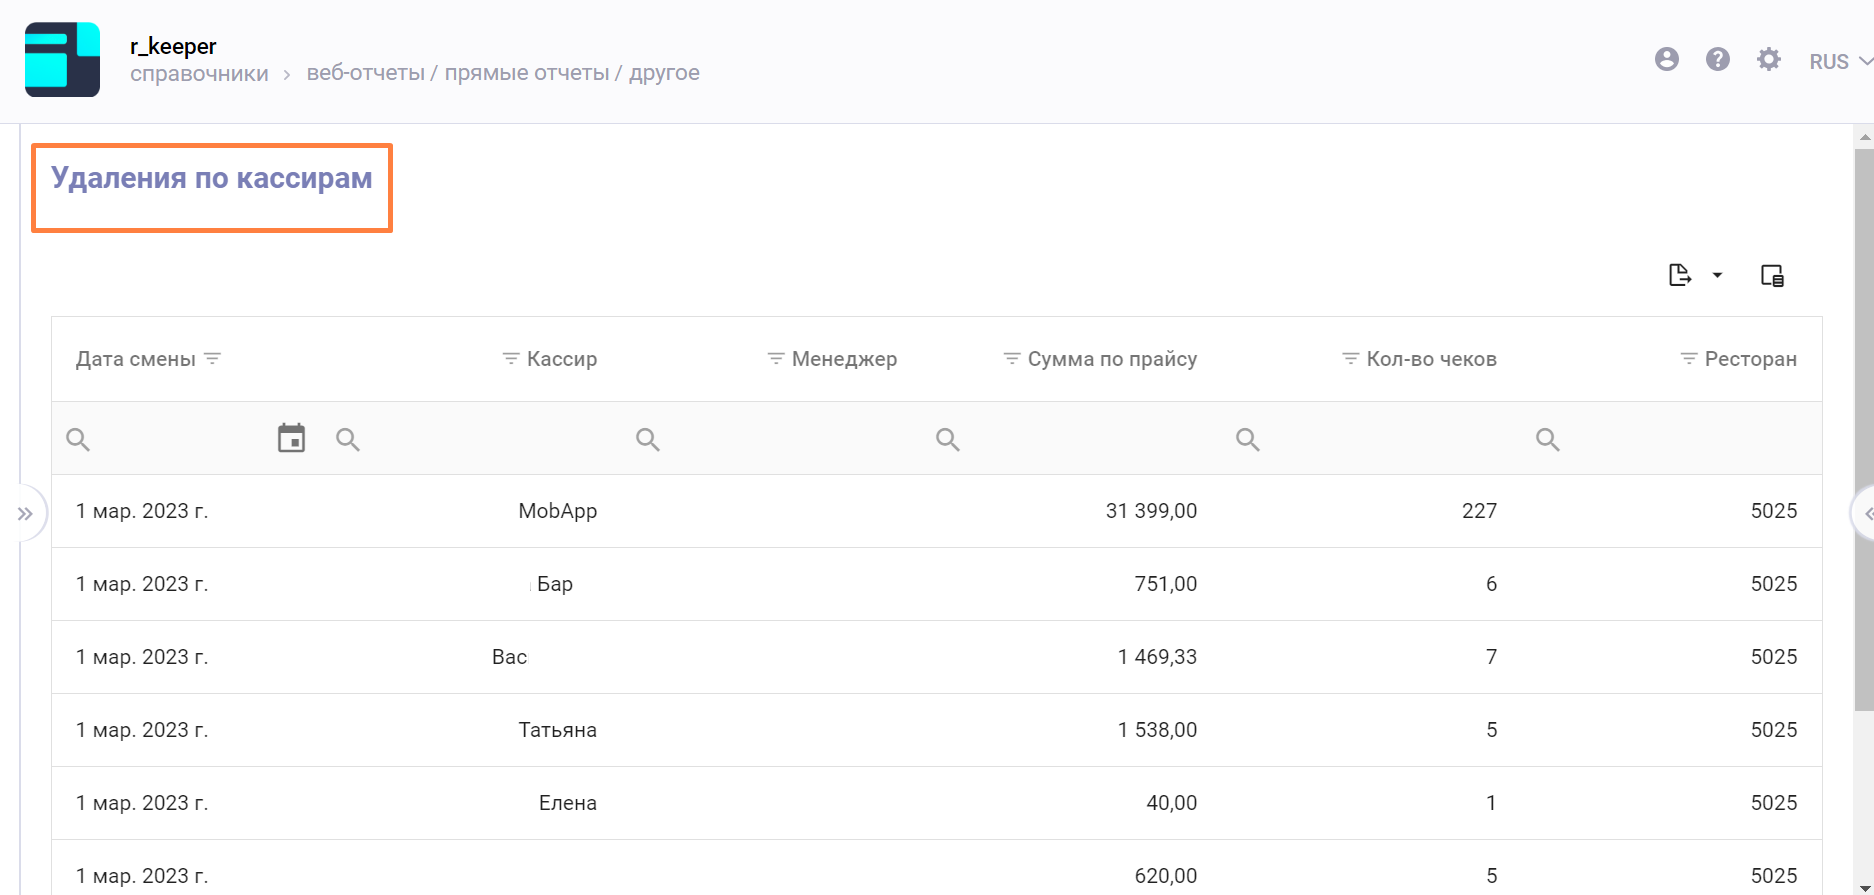Image resolution: width=1874 pixels, height=895 pixels.
Task: Open the help question mark icon
Action: click(1717, 60)
